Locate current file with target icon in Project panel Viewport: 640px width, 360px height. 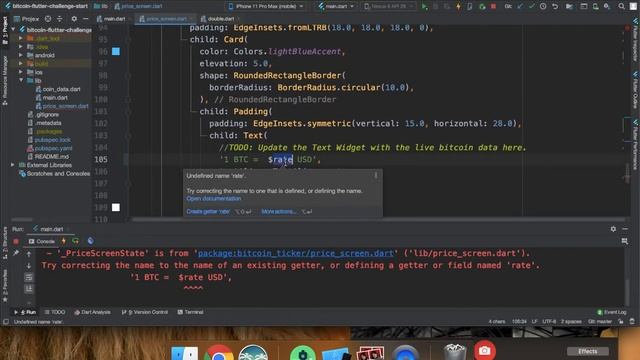coord(48,19)
